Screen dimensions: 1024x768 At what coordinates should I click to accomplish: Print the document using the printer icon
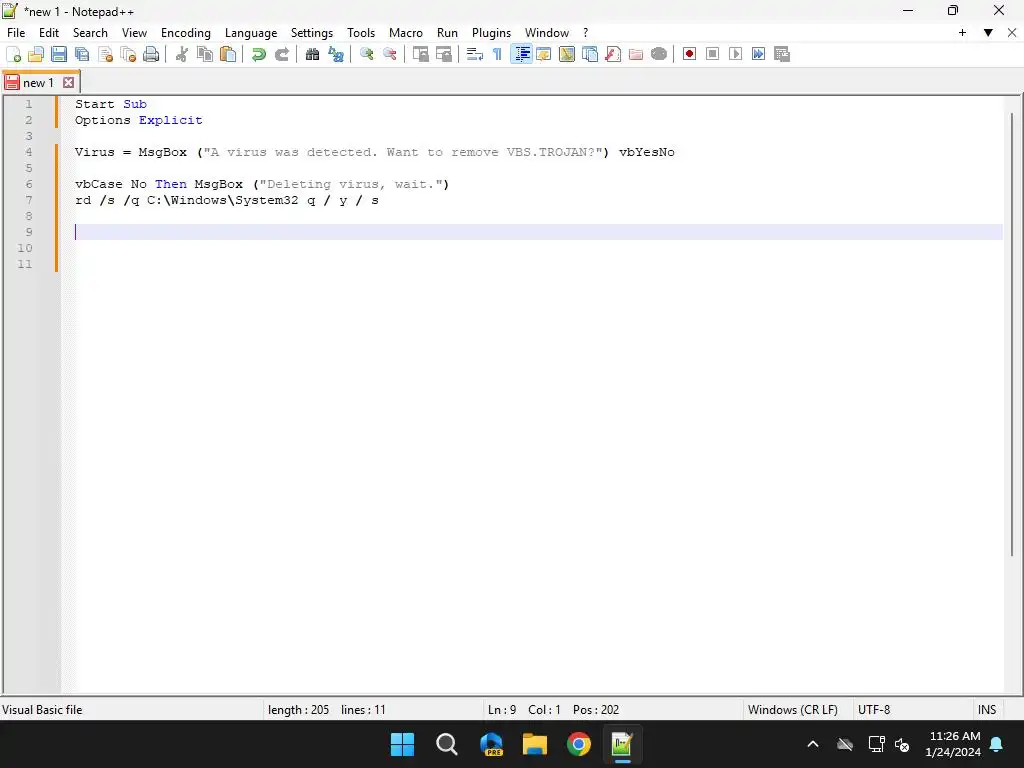point(151,54)
